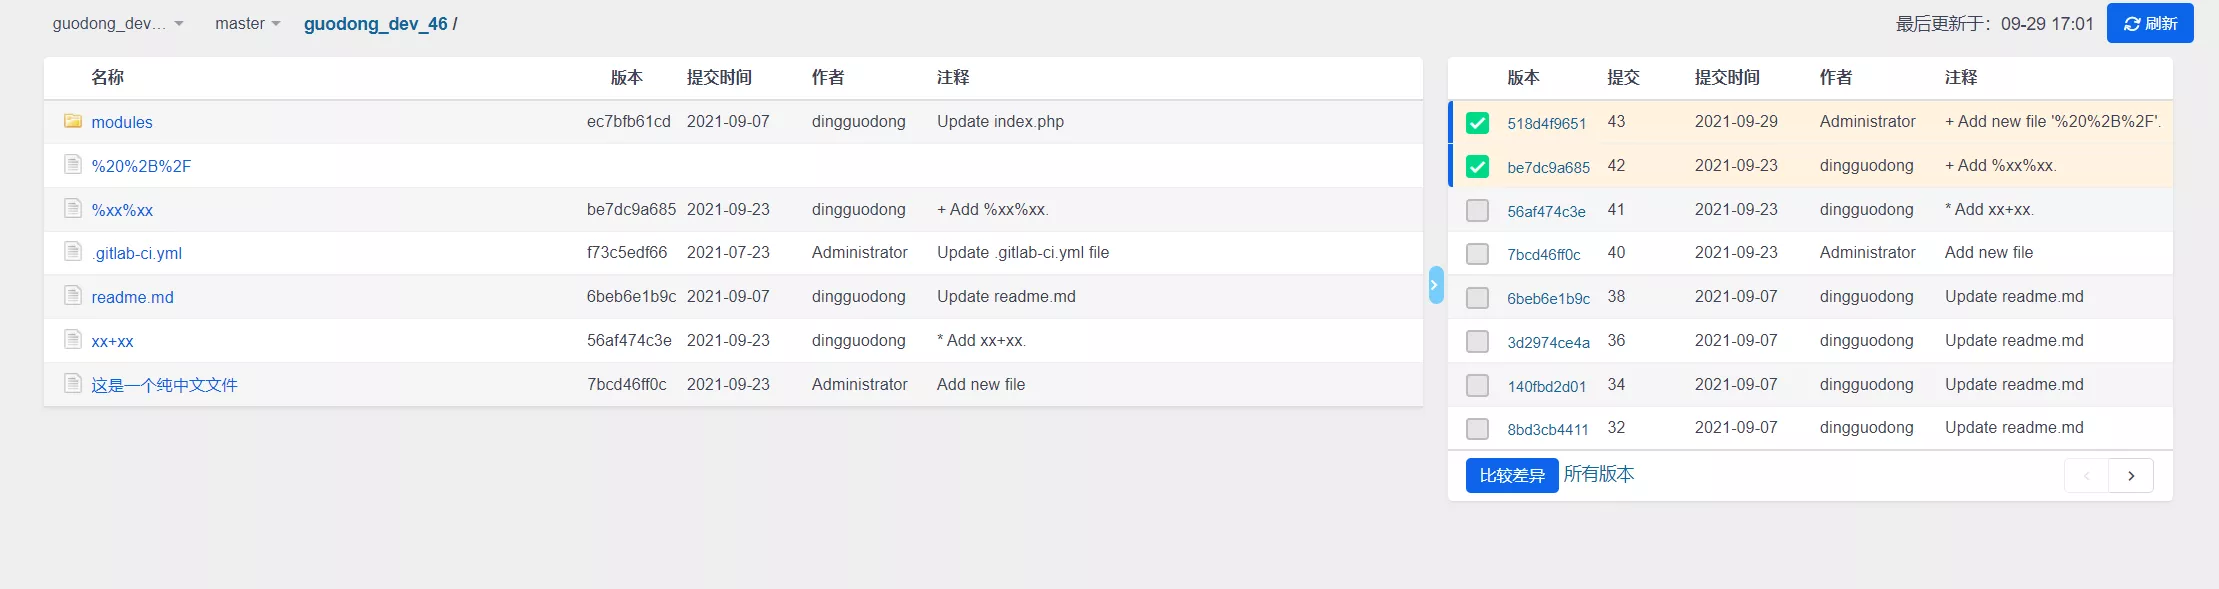Viewport: 2219px width, 589px height.
Task: Click comment 'Update index.php'
Action: click(1000, 121)
